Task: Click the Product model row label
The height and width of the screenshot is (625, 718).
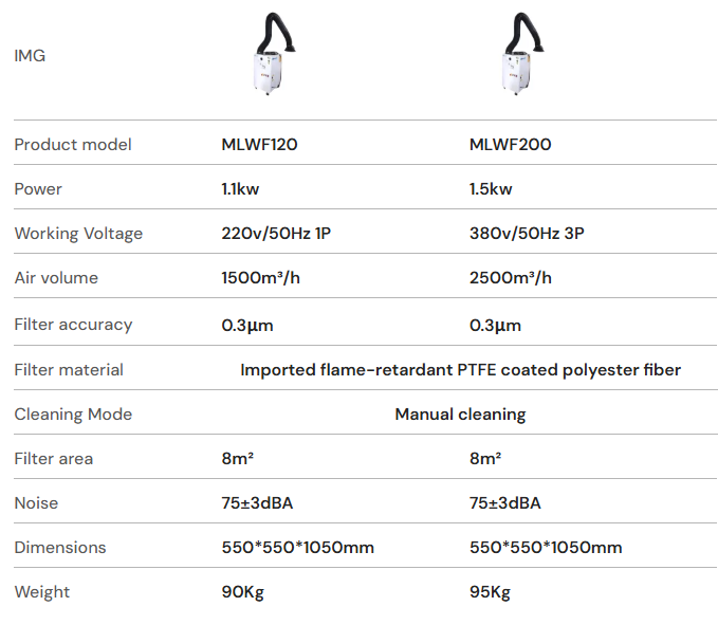Action: (x=73, y=144)
